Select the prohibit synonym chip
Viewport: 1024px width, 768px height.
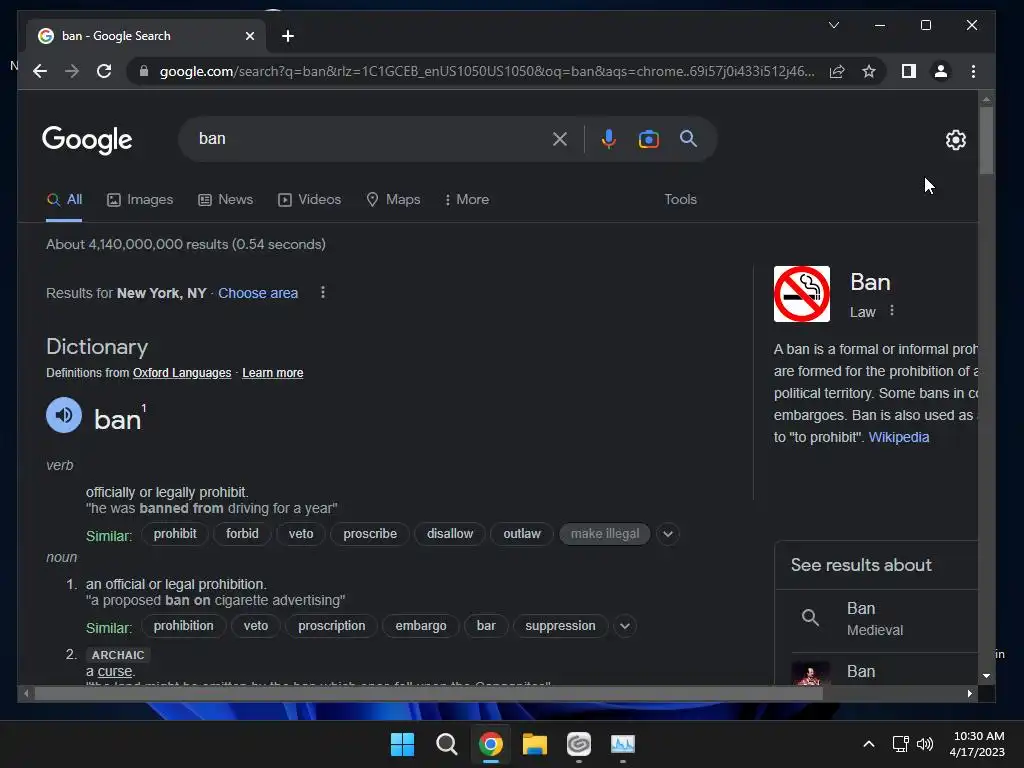[x=175, y=534]
